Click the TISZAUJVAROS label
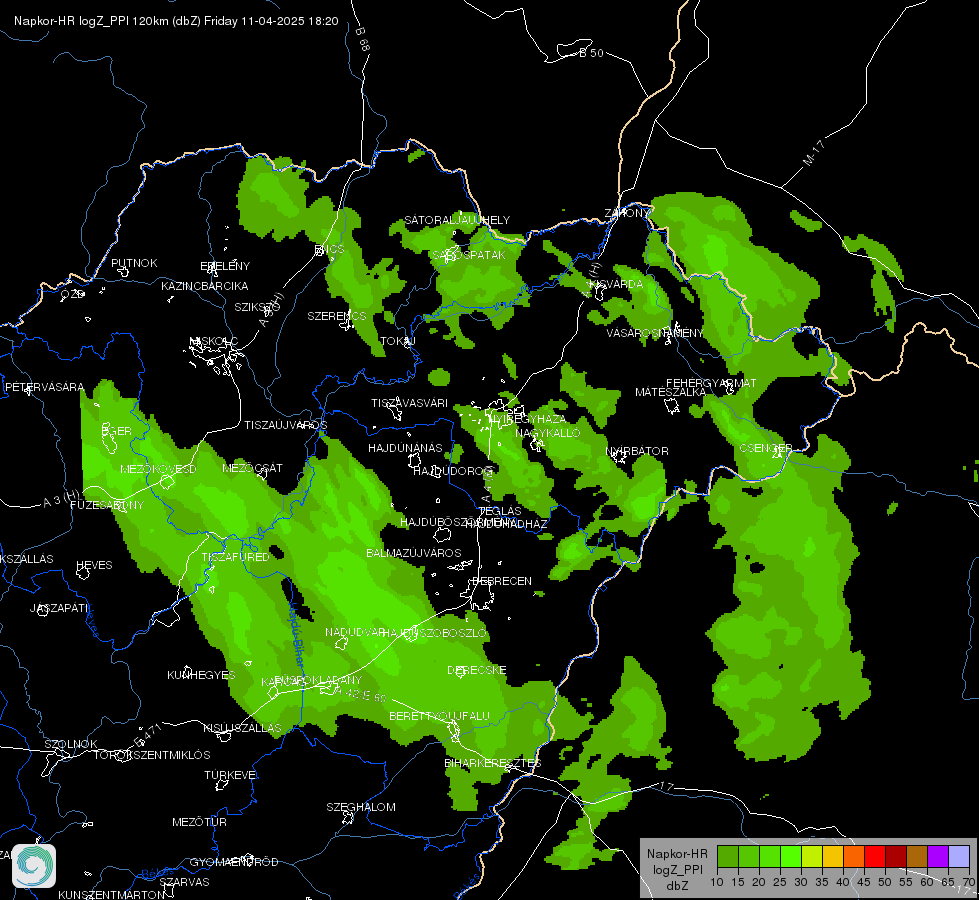Screen dimensions: 979x900 tap(285, 425)
